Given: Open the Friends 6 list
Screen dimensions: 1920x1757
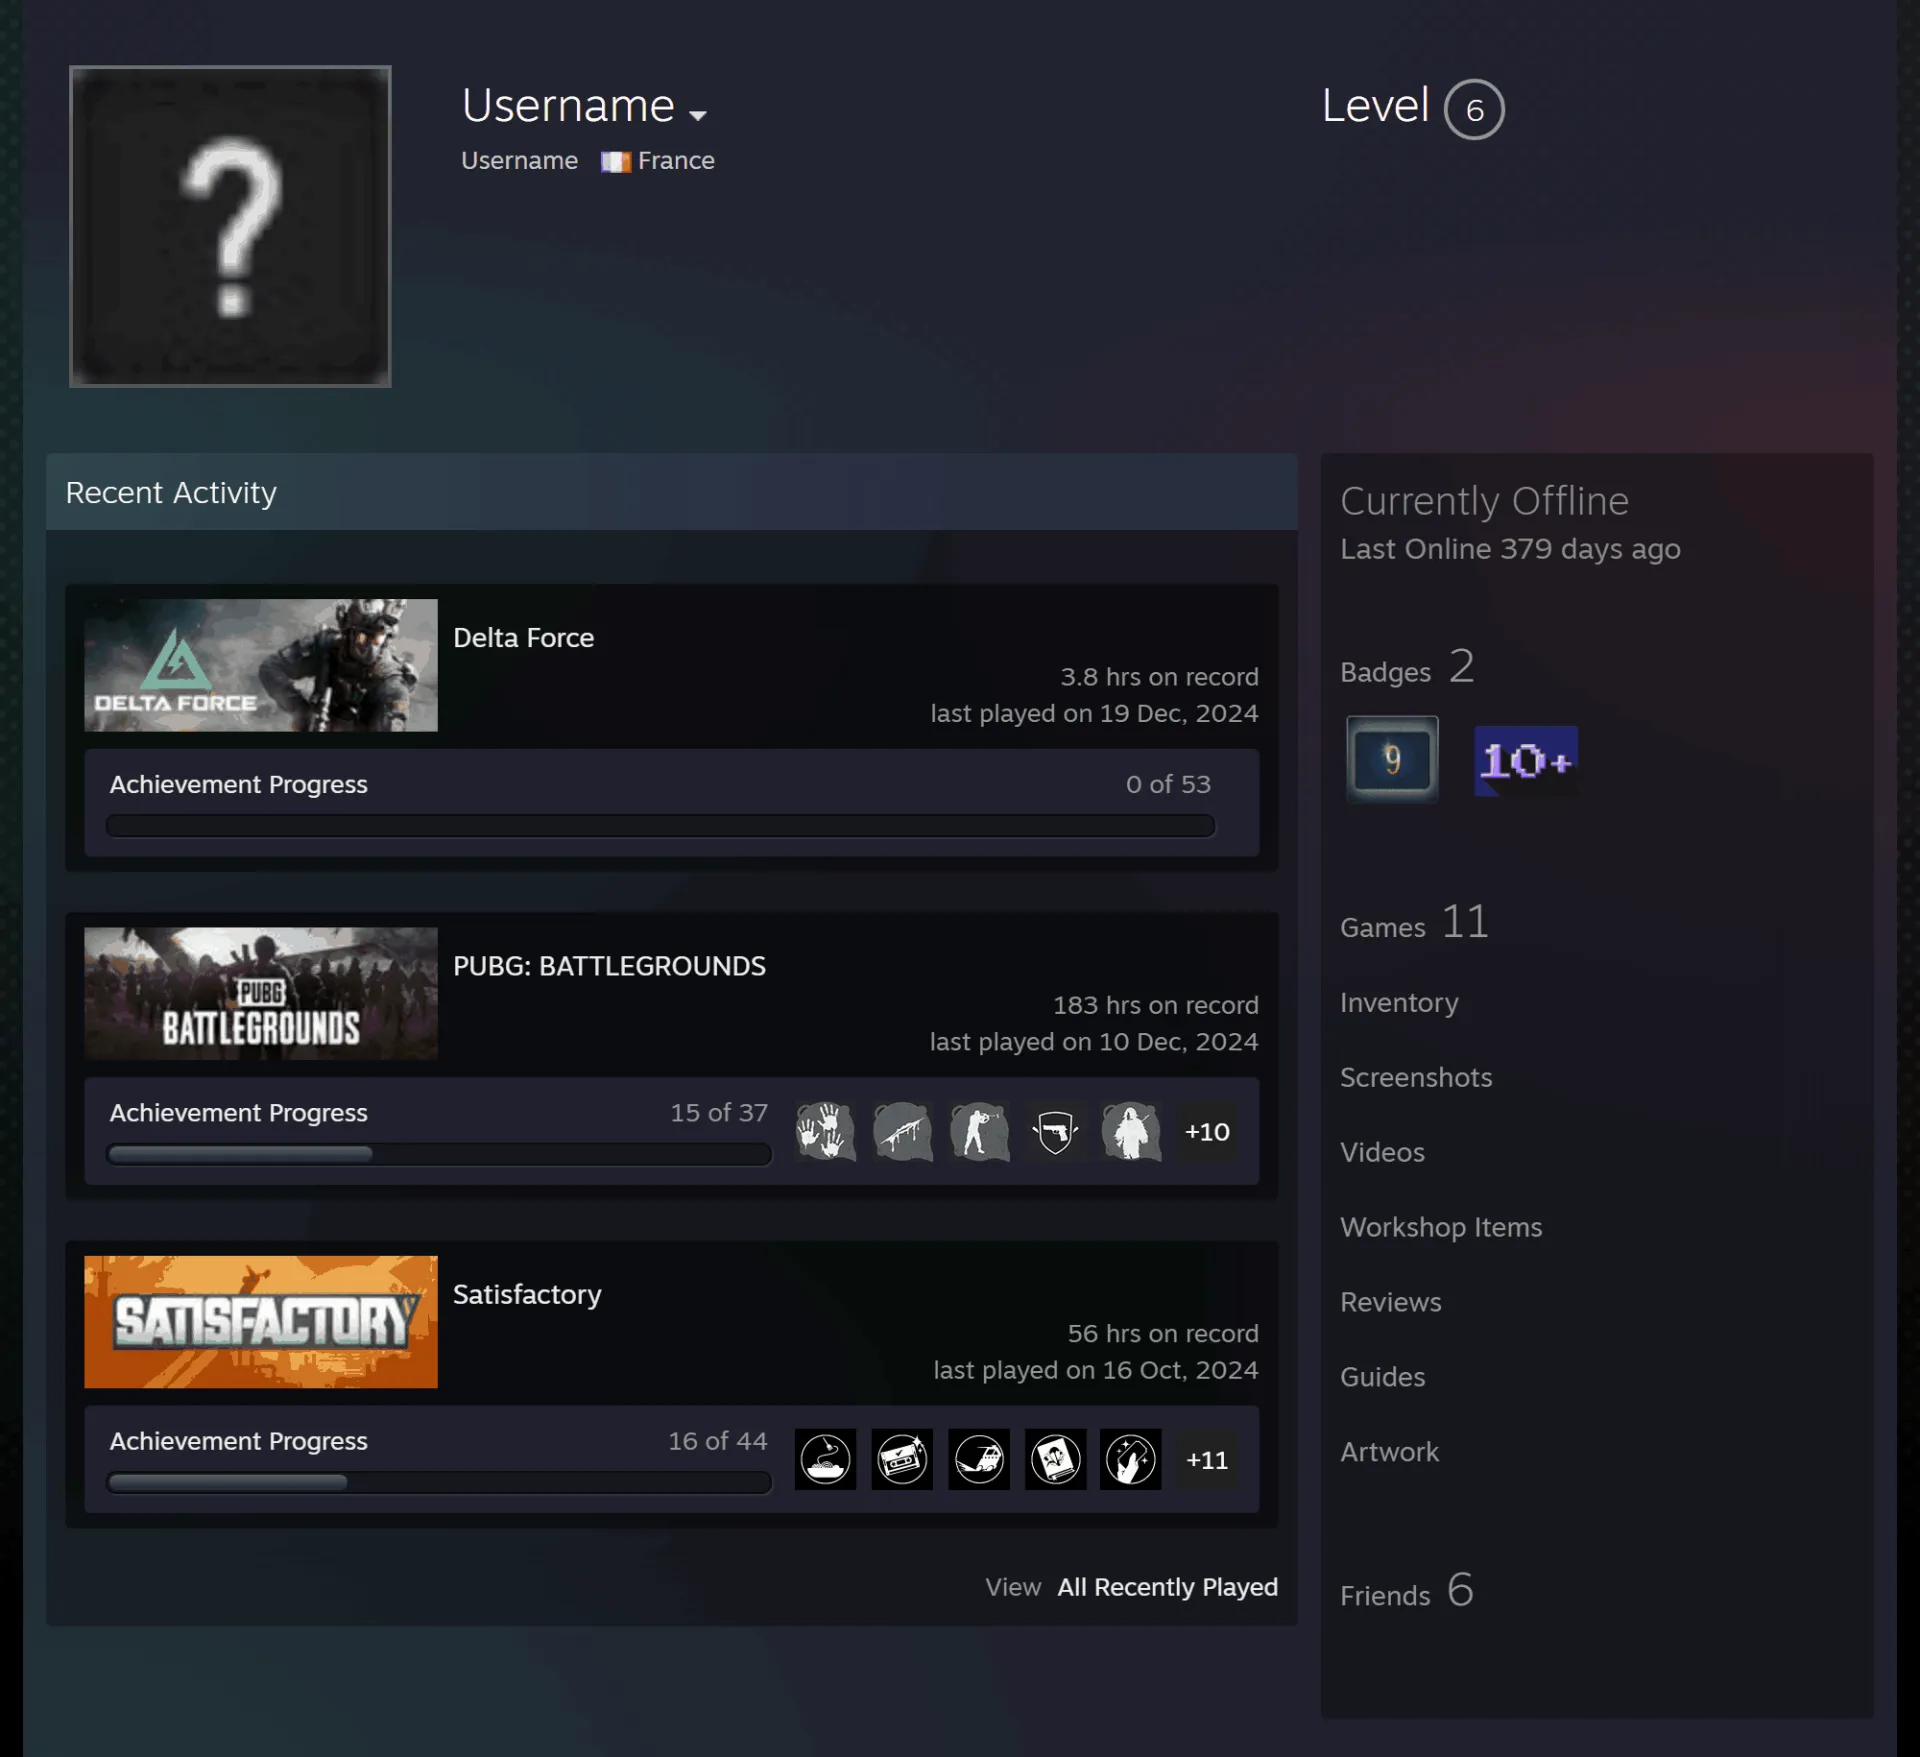Looking at the screenshot, I should coord(1406,1591).
